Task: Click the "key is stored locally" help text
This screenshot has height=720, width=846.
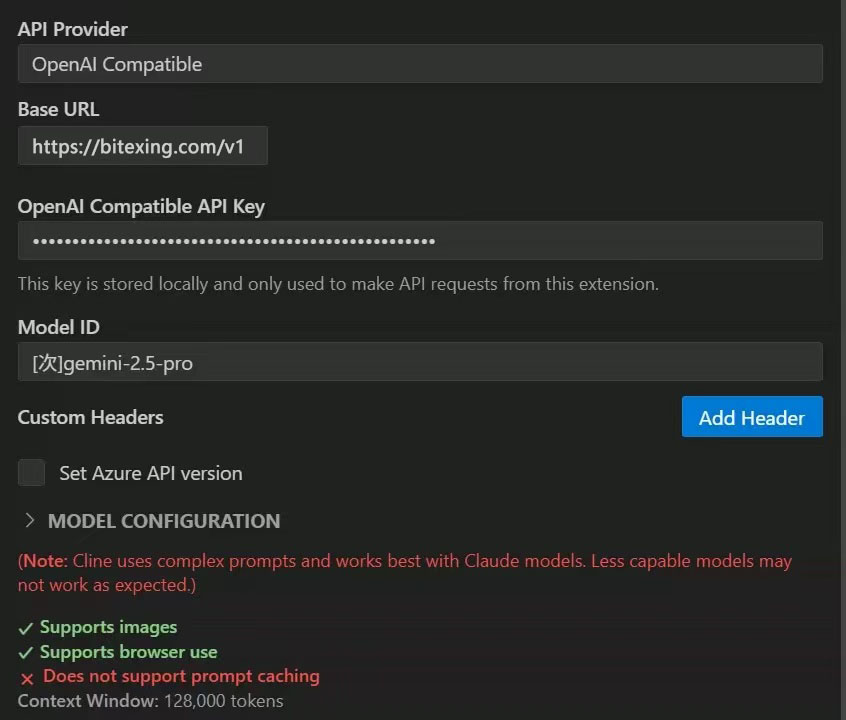Action: [x=338, y=284]
